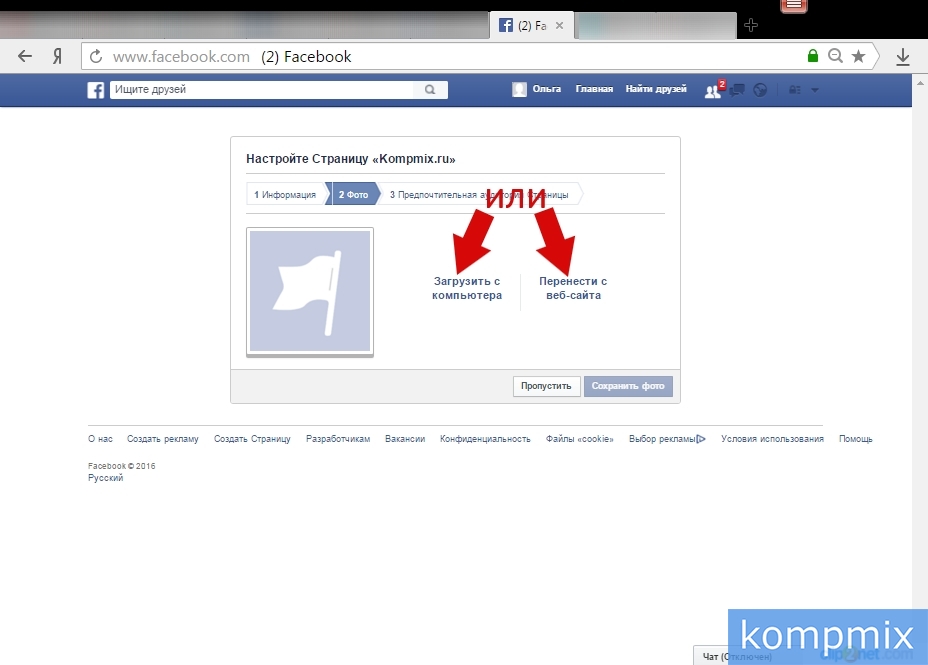Open the Разработчикам footer link
This screenshot has width=928, height=665.
click(x=338, y=439)
